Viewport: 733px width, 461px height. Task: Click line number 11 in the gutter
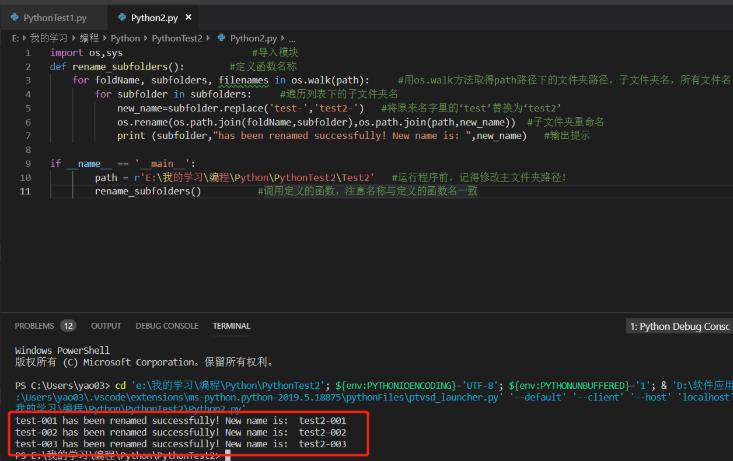click(25, 191)
